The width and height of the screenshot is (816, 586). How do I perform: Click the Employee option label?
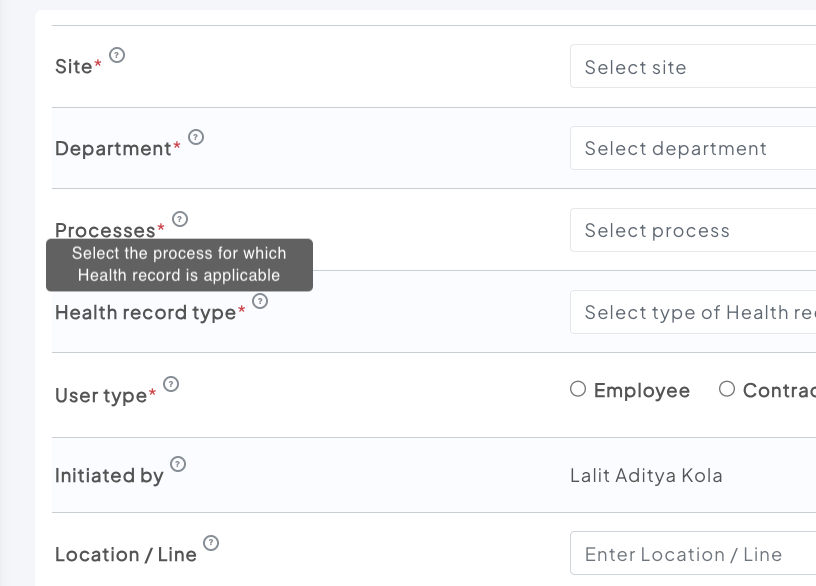click(642, 391)
